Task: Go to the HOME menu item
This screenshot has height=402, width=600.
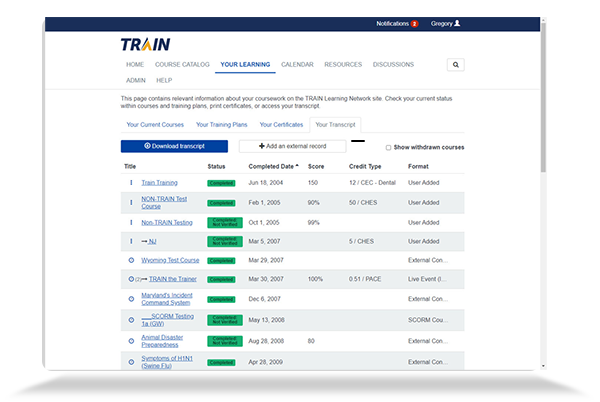Action: 135,64
